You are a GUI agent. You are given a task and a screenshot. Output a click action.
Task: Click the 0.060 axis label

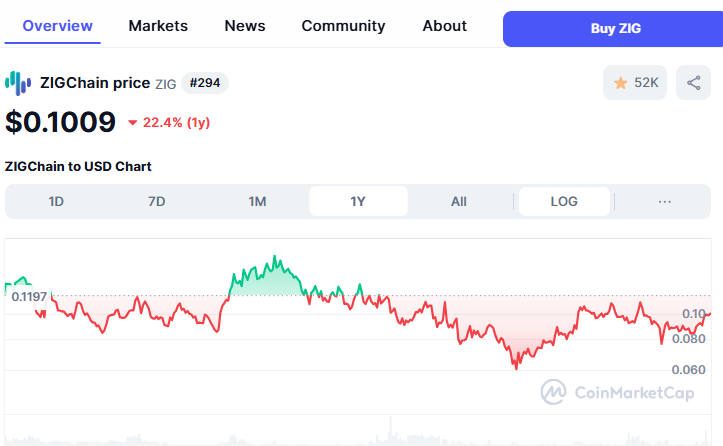click(x=688, y=370)
